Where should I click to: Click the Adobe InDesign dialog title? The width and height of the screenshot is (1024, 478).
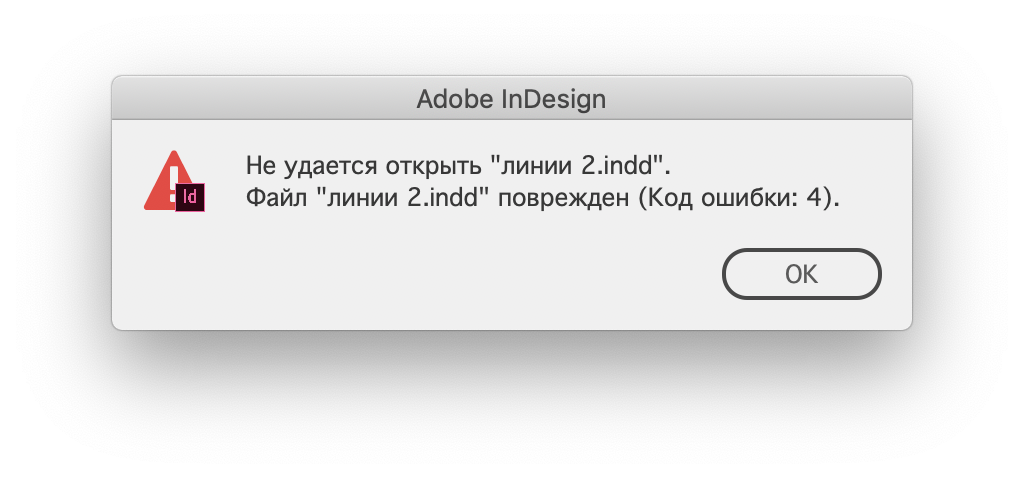[x=511, y=99]
